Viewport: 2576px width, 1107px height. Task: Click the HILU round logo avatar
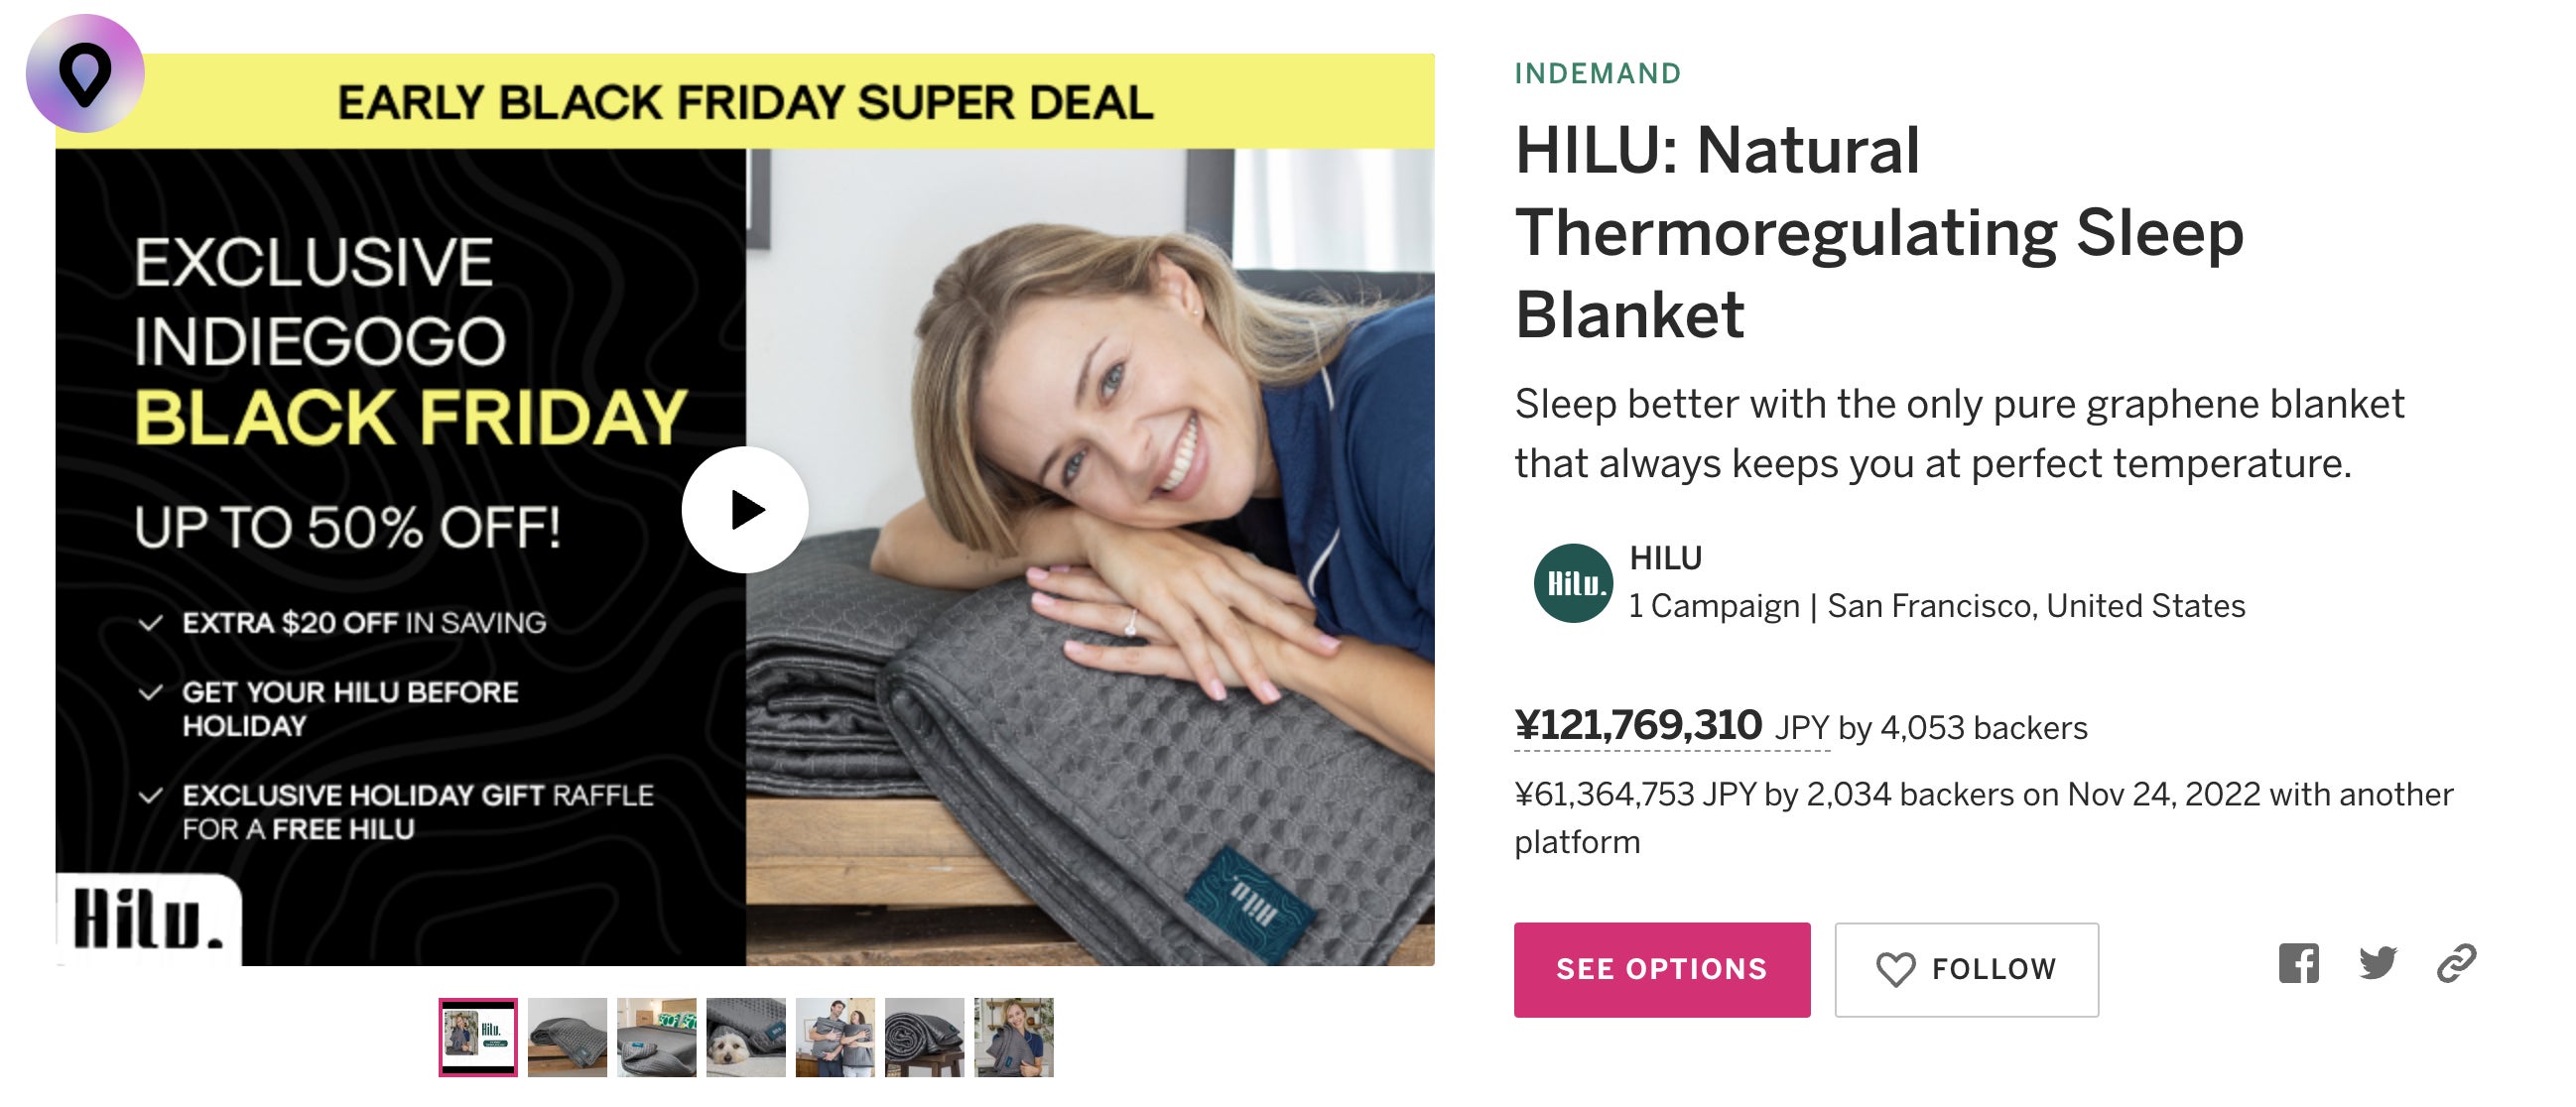tap(1573, 583)
